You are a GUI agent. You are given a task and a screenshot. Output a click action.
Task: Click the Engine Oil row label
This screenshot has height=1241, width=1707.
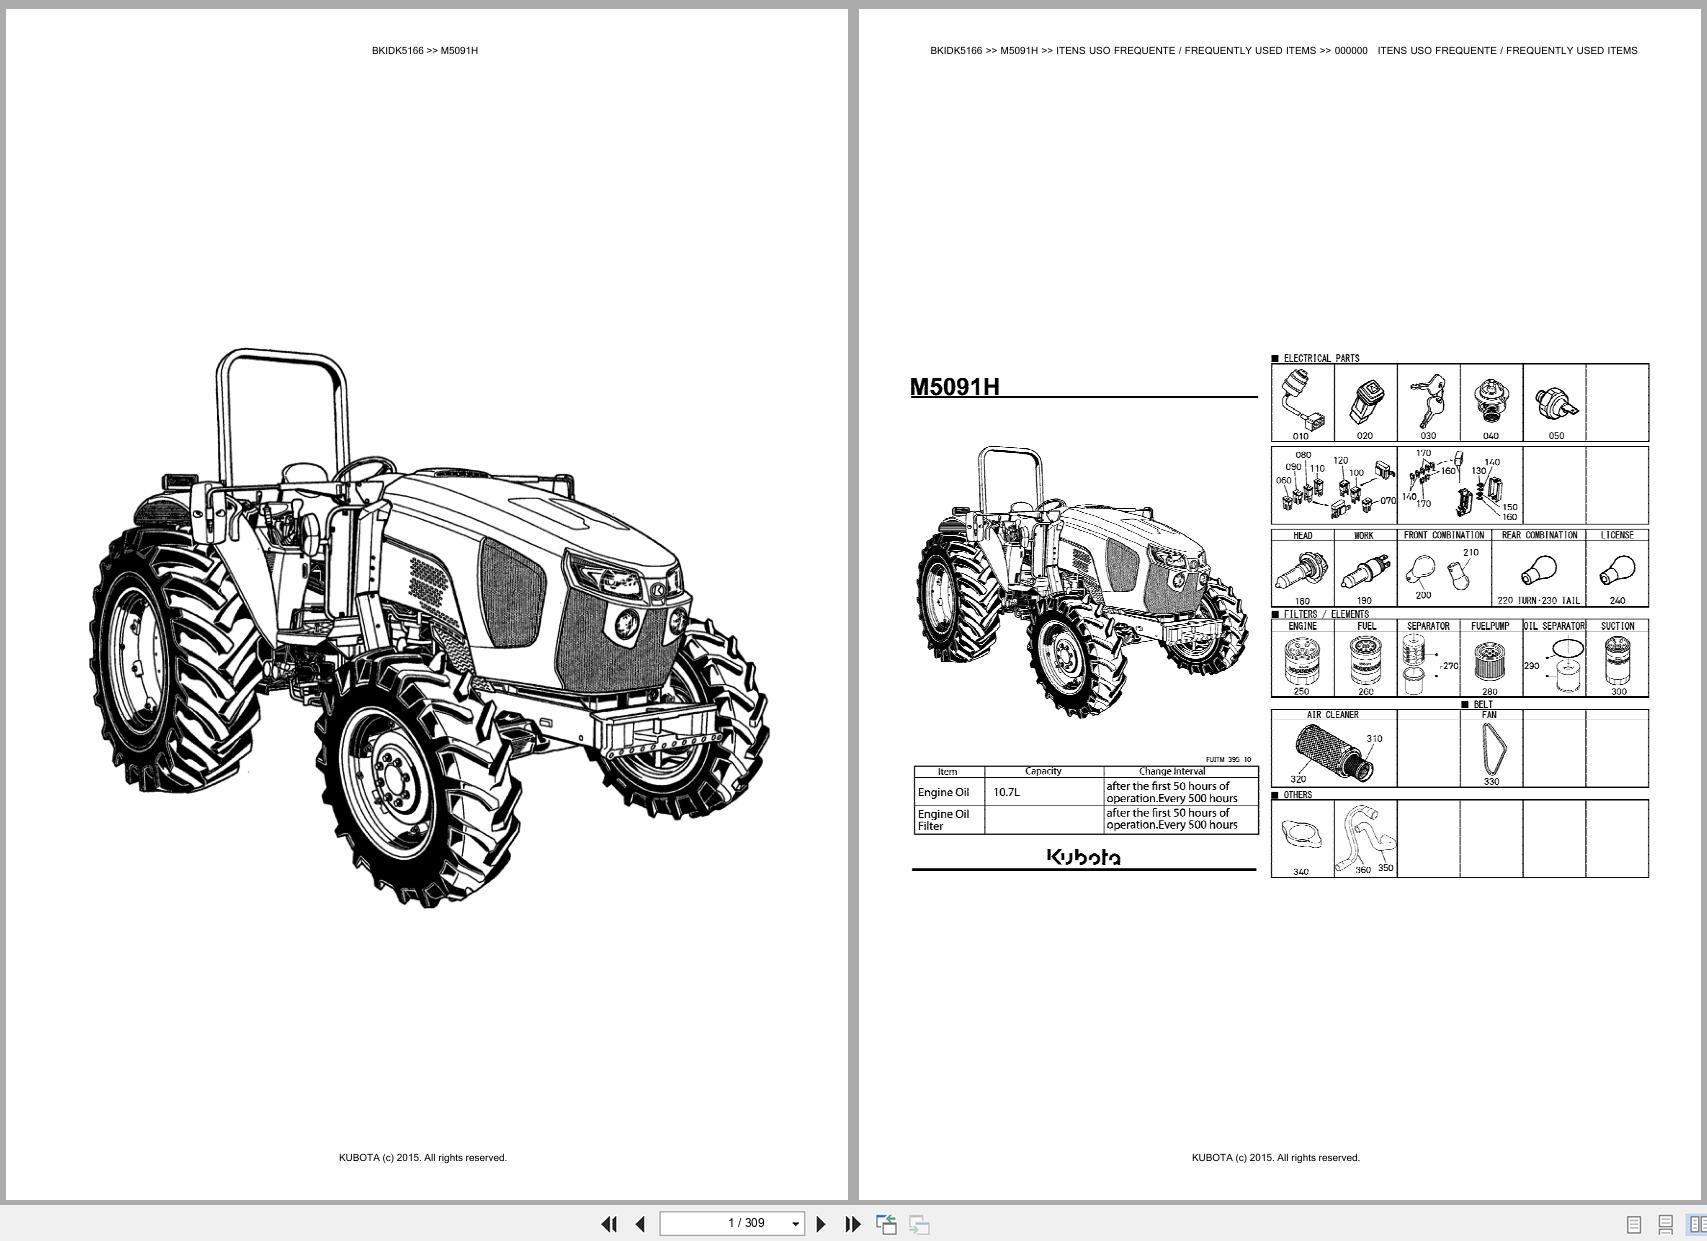tap(943, 792)
